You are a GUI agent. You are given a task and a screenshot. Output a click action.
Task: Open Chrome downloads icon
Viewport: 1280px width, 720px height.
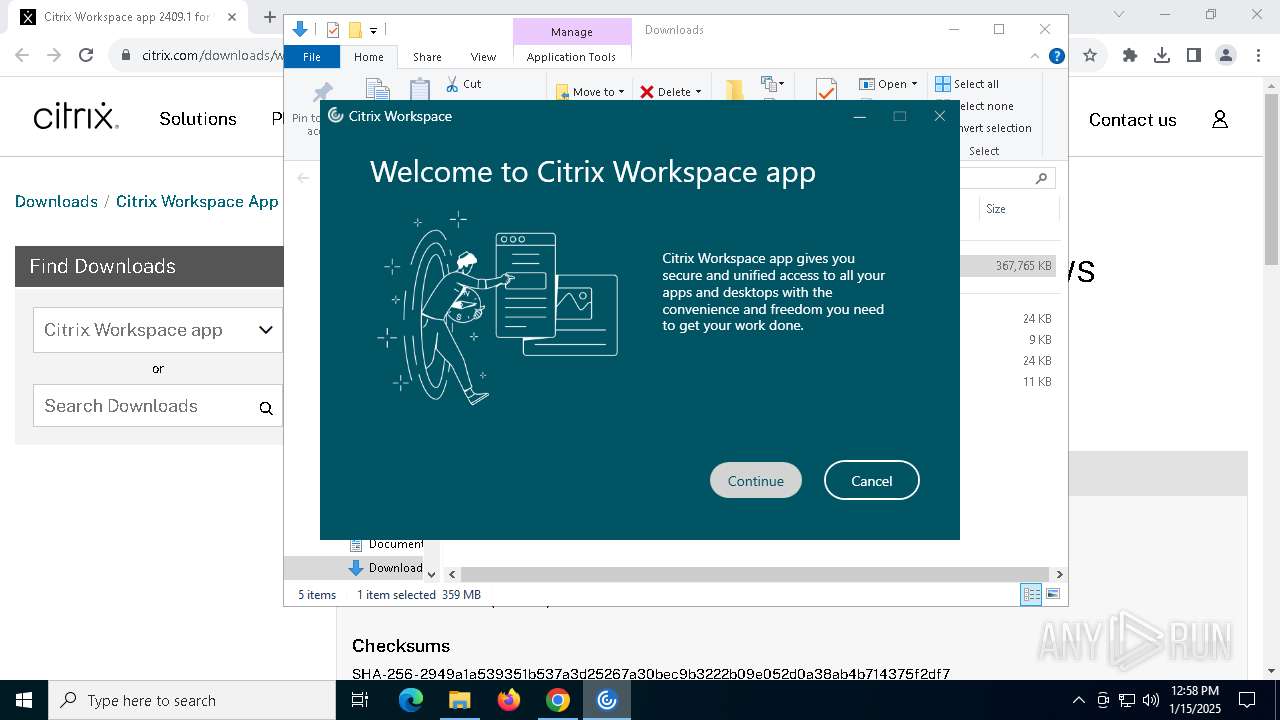tap(1161, 55)
